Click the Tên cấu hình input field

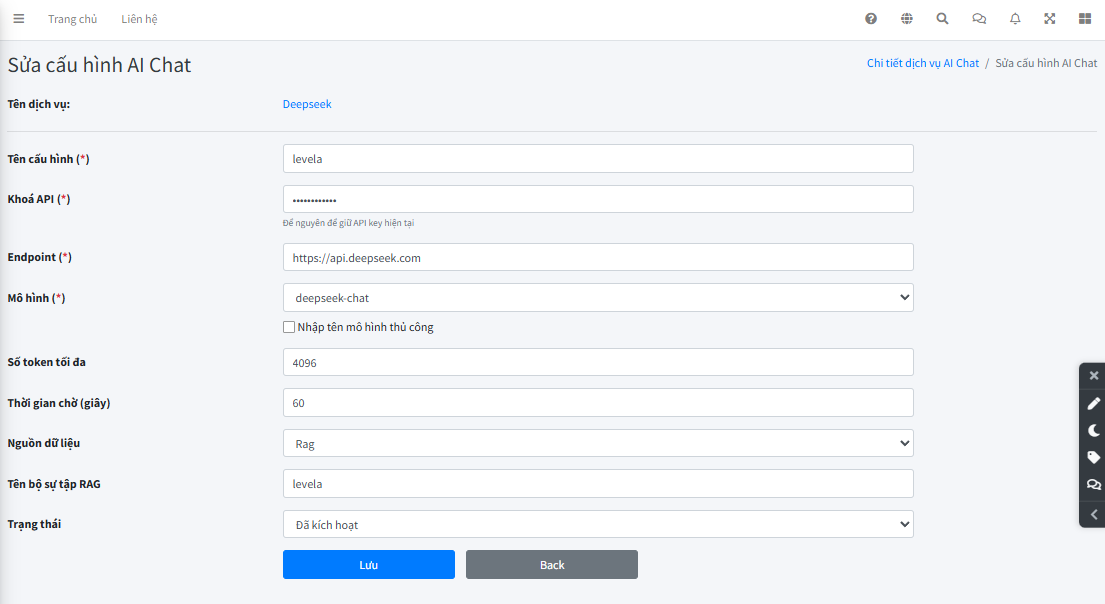(598, 159)
